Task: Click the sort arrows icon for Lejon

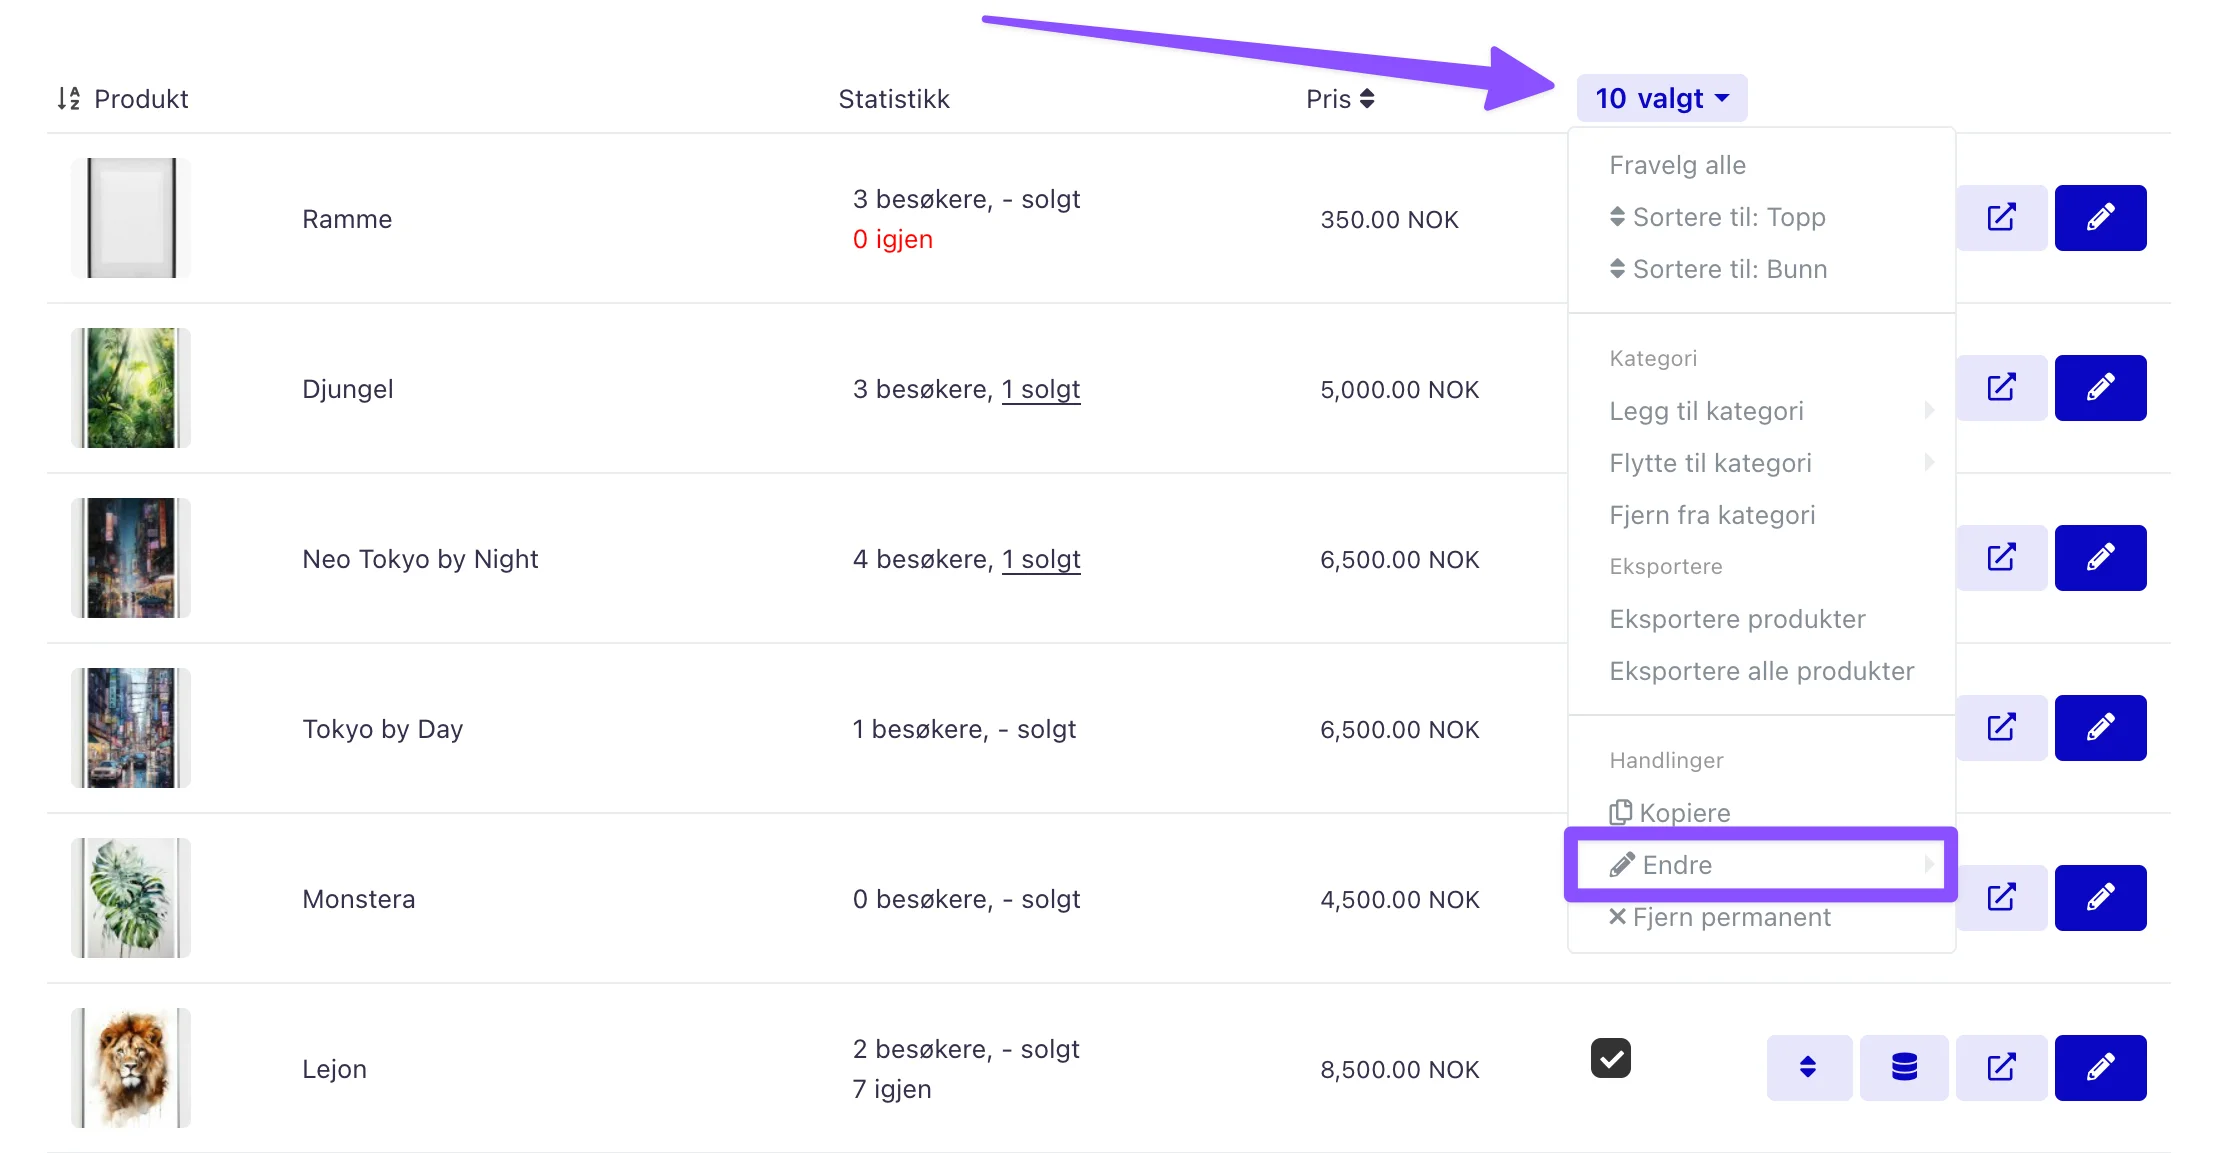Action: tap(1808, 1068)
